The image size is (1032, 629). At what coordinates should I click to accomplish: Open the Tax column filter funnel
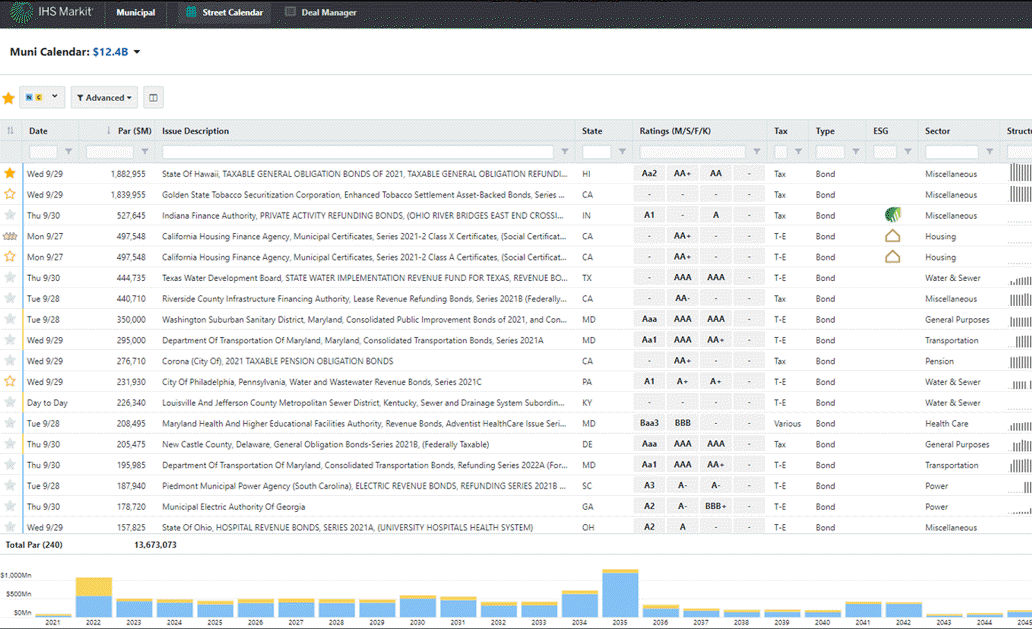click(798, 152)
